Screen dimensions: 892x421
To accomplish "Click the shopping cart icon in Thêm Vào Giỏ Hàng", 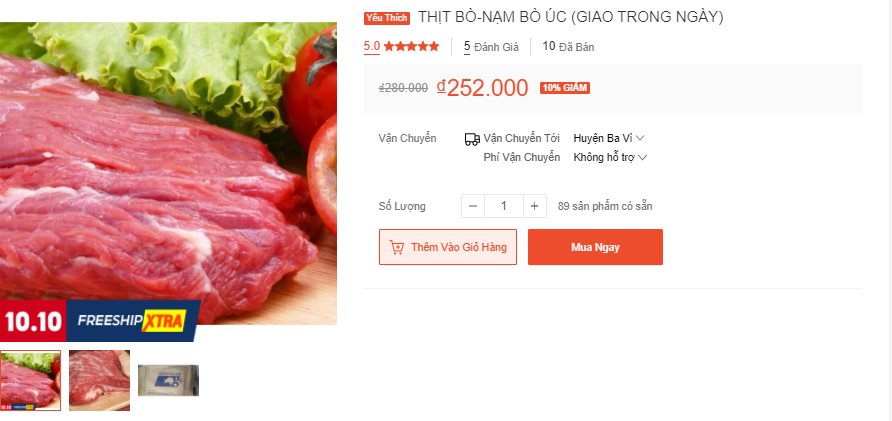I will 397,247.
